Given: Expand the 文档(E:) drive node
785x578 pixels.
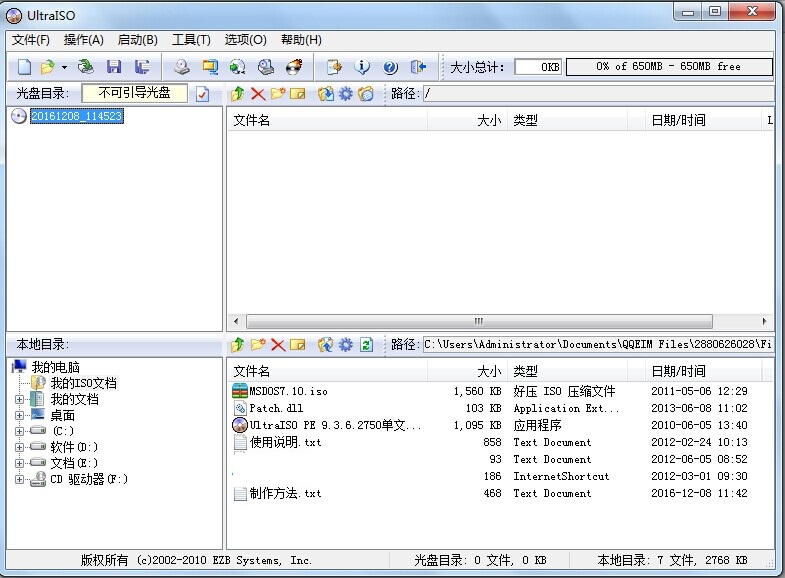Looking at the screenshot, I should pyautogui.click(x=20, y=463).
